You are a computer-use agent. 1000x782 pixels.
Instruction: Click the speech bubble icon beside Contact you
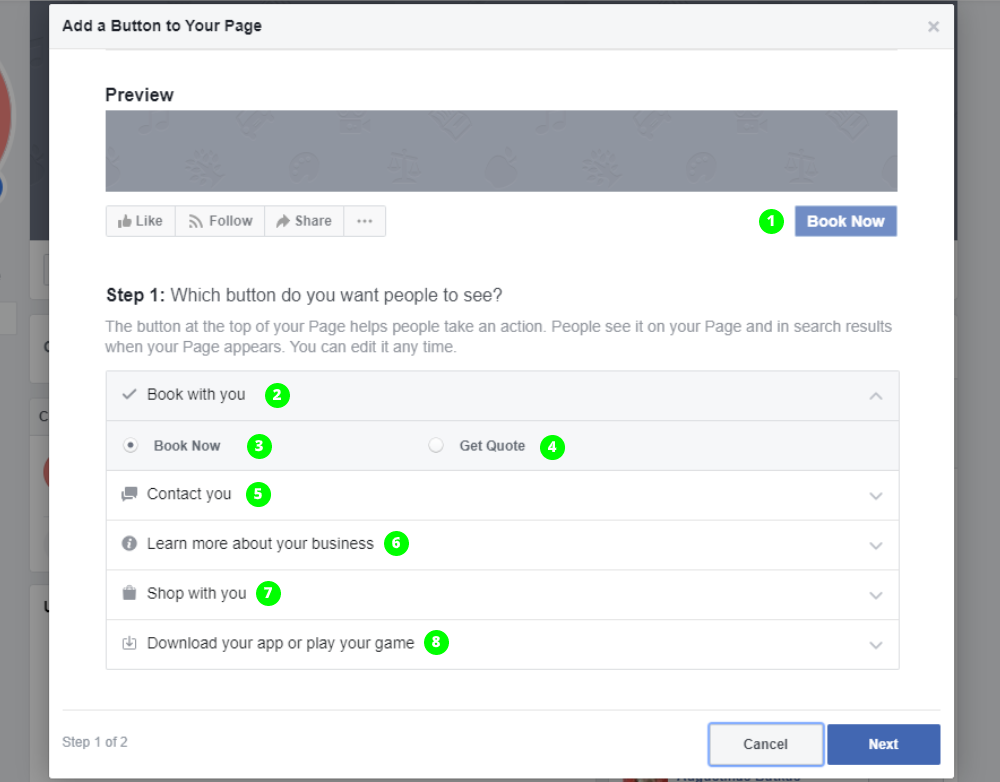click(129, 494)
